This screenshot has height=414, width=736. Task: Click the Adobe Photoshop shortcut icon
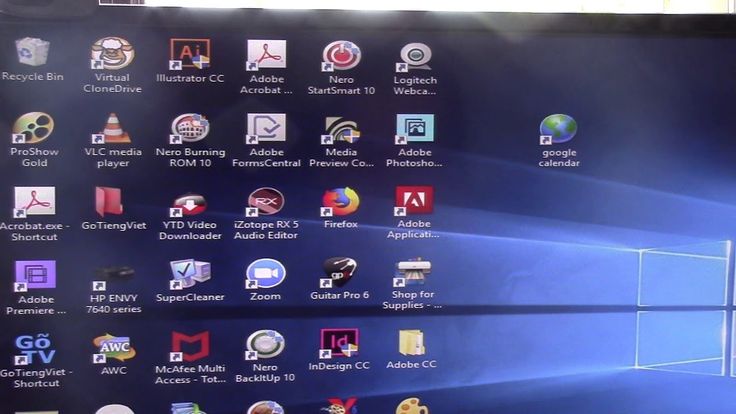point(414,129)
